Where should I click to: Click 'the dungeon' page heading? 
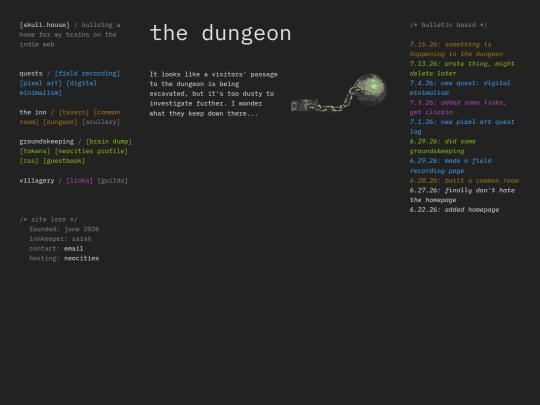coord(220,33)
